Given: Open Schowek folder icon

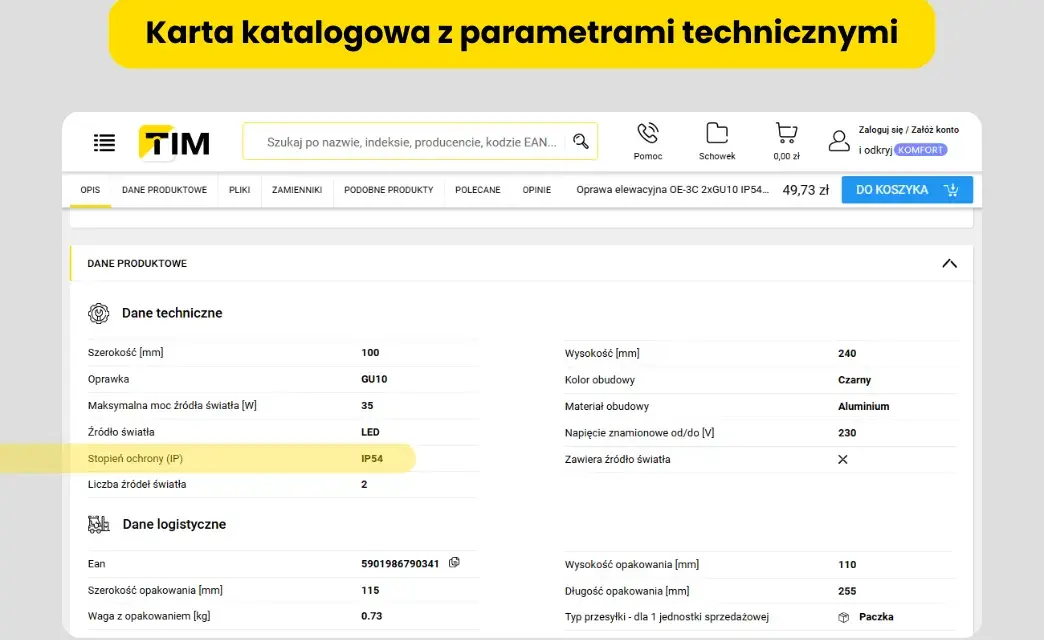Looking at the screenshot, I should click(717, 133).
